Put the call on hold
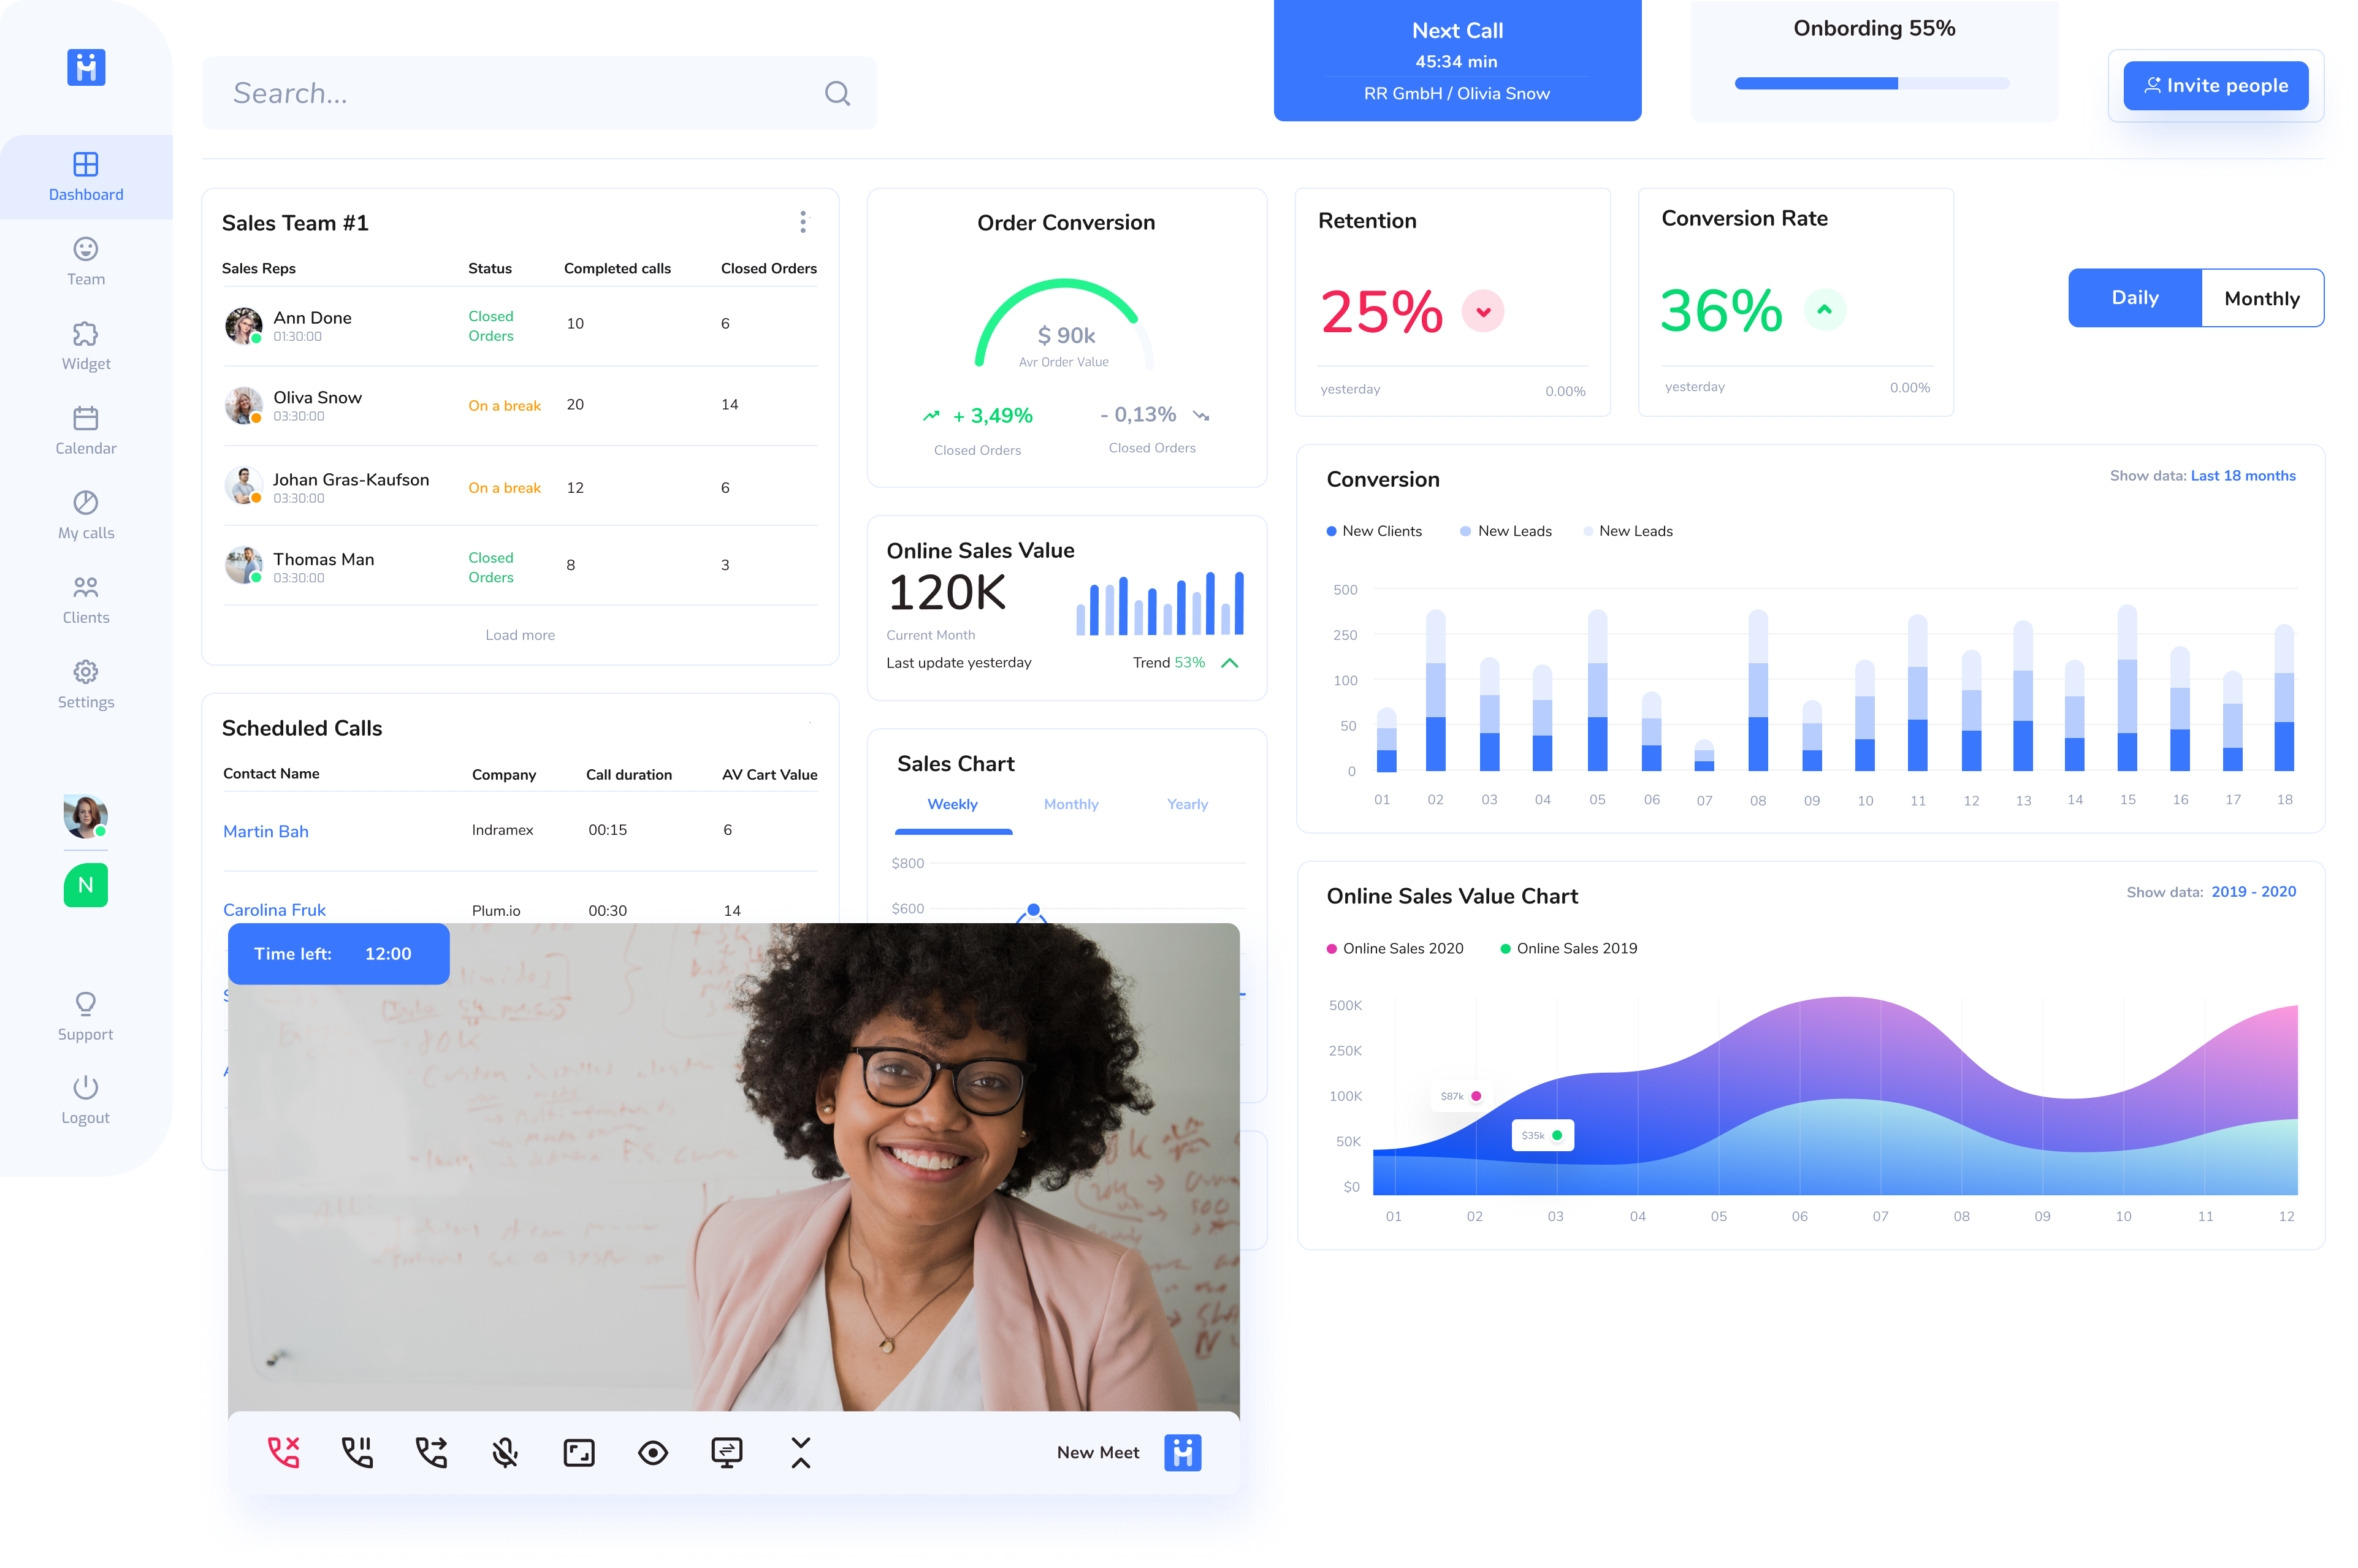 (x=358, y=1452)
